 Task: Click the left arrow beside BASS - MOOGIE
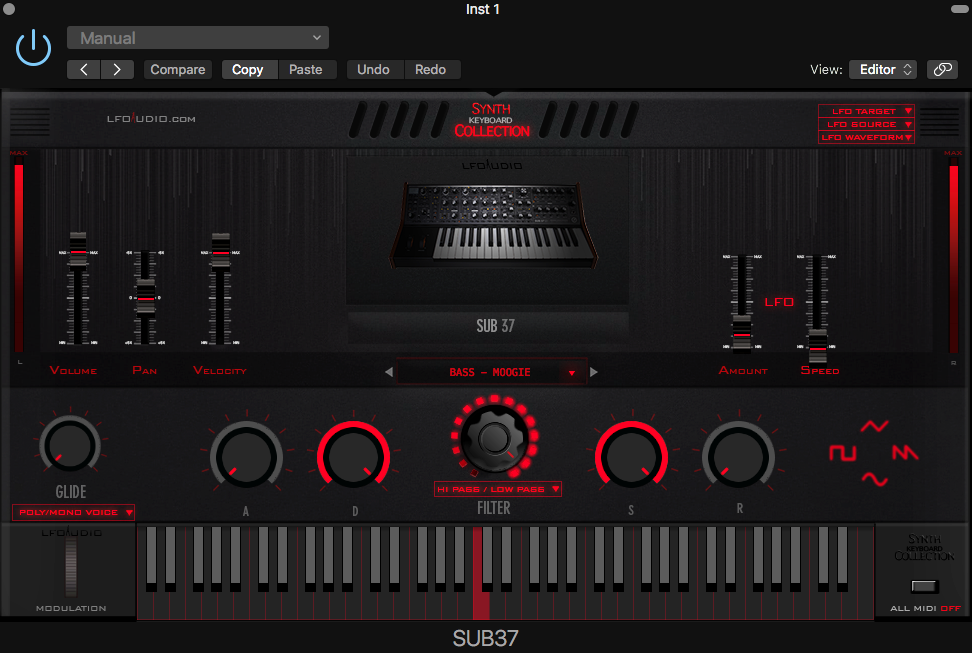(390, 371)
